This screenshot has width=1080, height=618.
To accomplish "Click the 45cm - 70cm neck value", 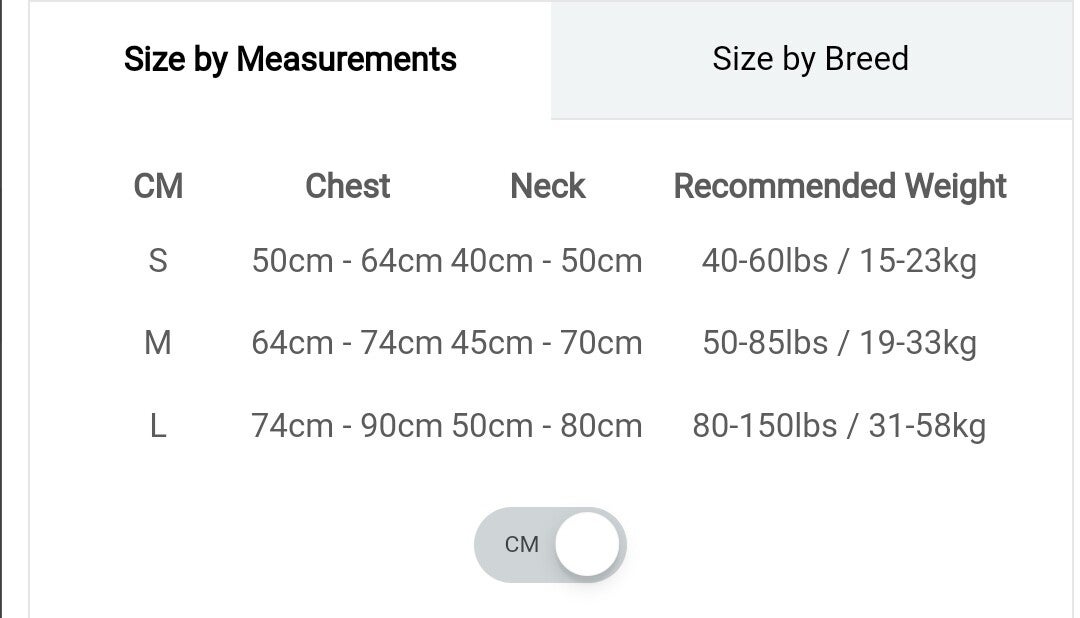I will coord(547,344).
